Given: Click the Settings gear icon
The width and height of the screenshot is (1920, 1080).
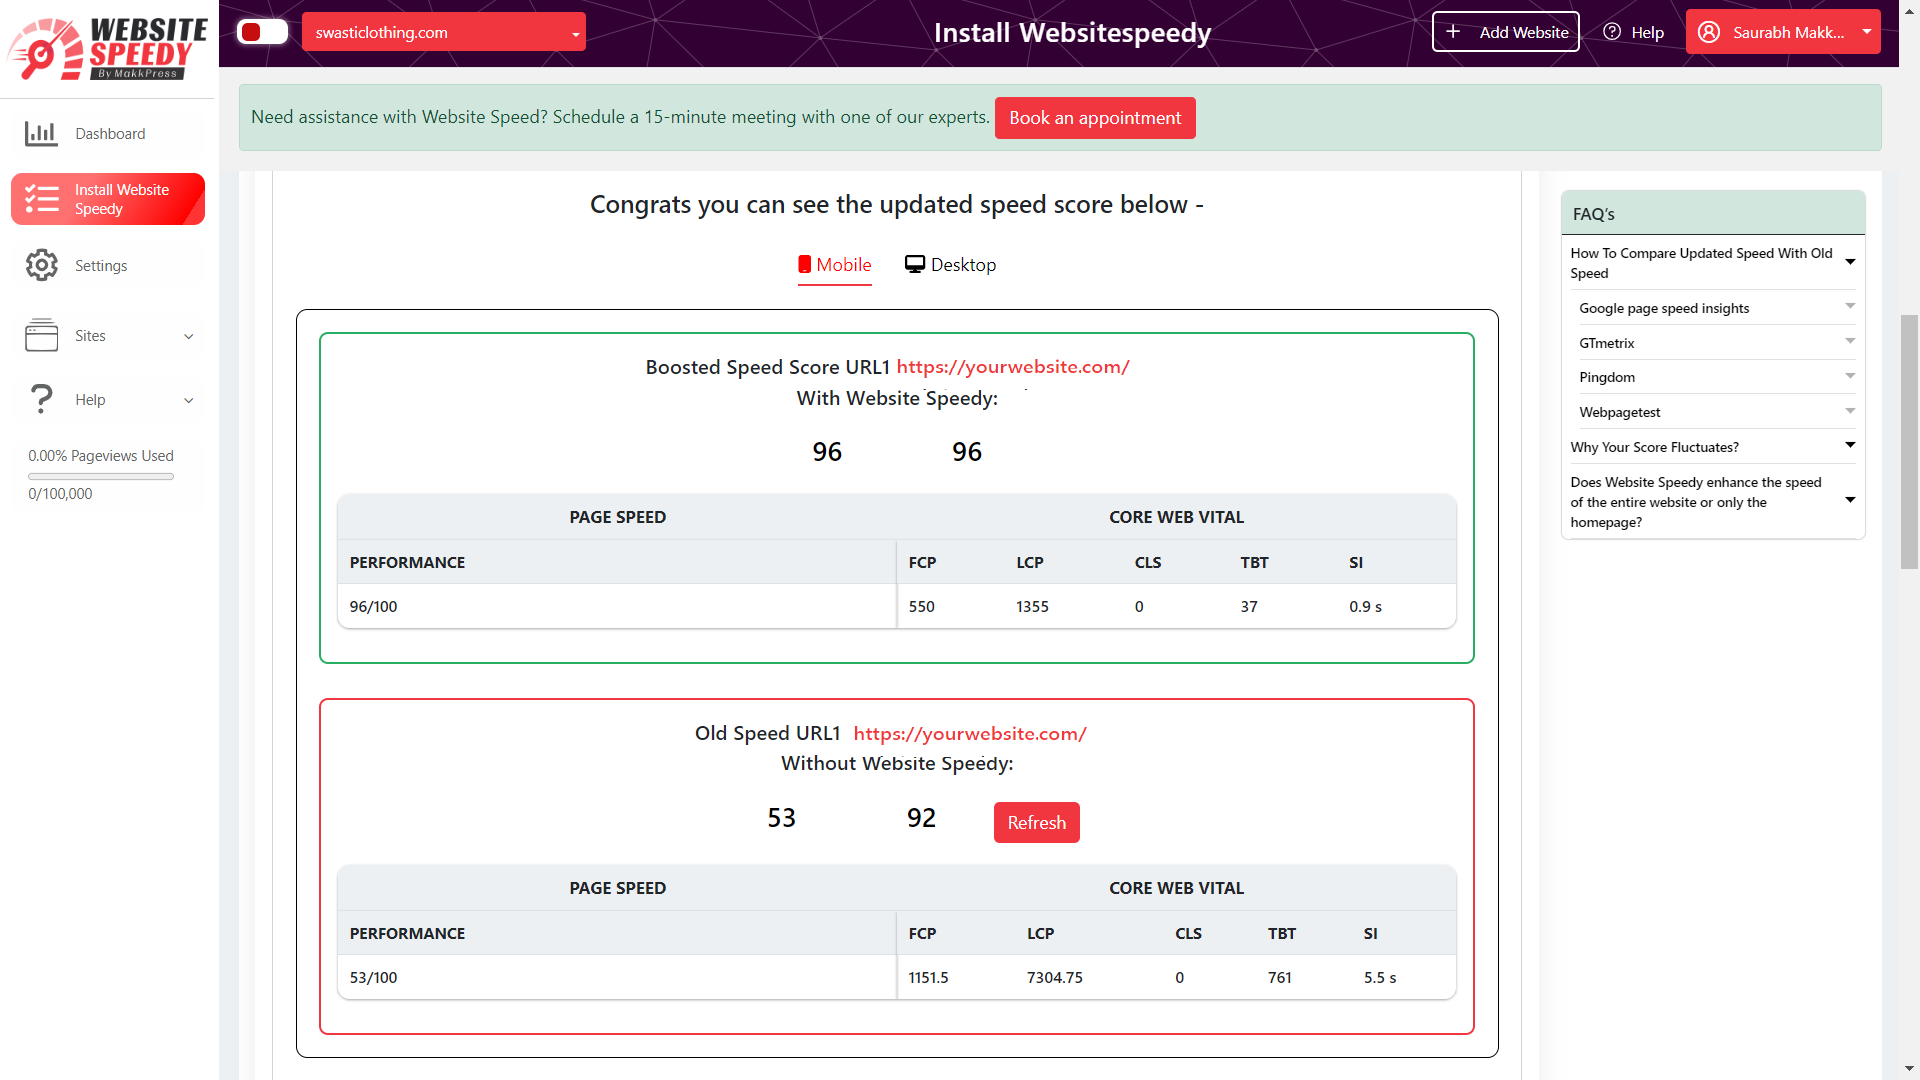Looking at the screenshot, I should (40, 264).
